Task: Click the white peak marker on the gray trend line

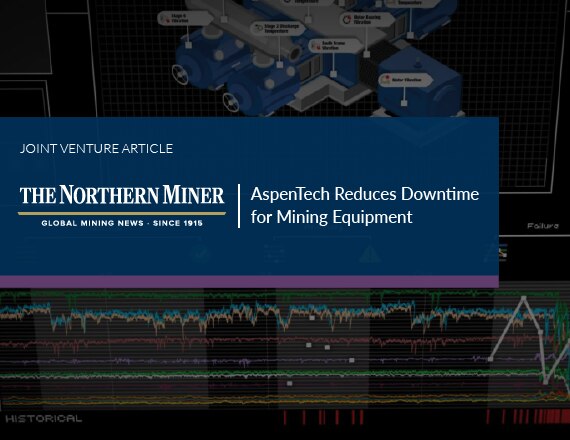Action: [523, 298]
